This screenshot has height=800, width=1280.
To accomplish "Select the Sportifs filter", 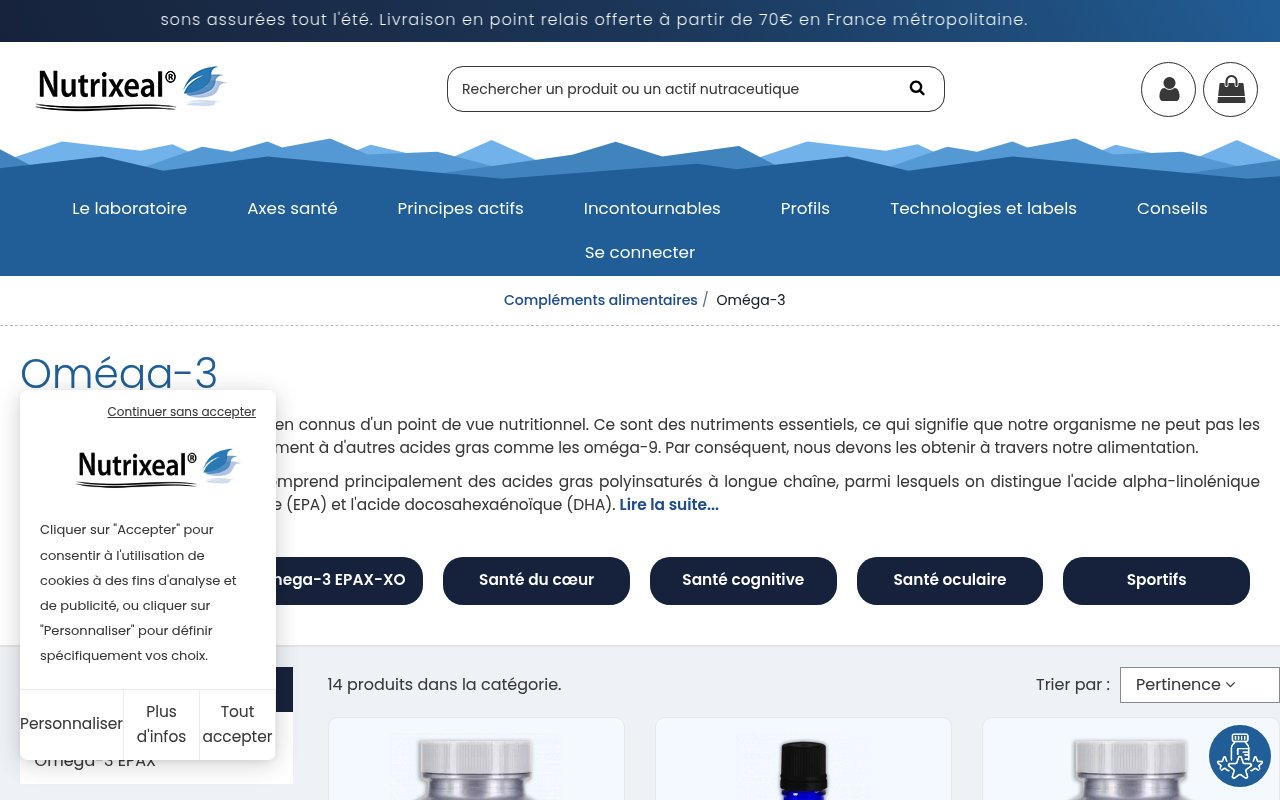I will tap(1156, 581).
